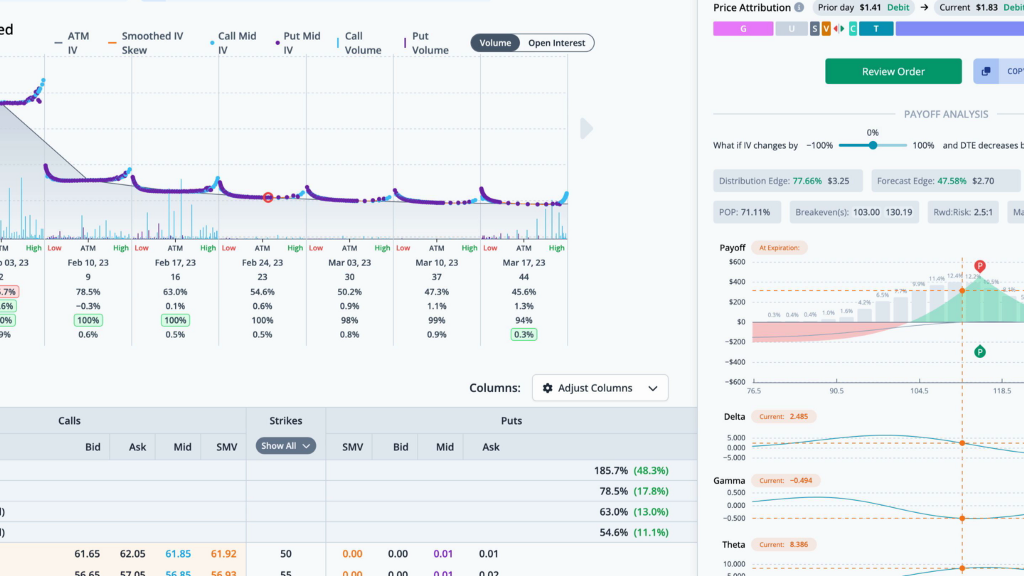
Task: Click the copy icon beside Review Order
Action: click(x=986, y=71)
